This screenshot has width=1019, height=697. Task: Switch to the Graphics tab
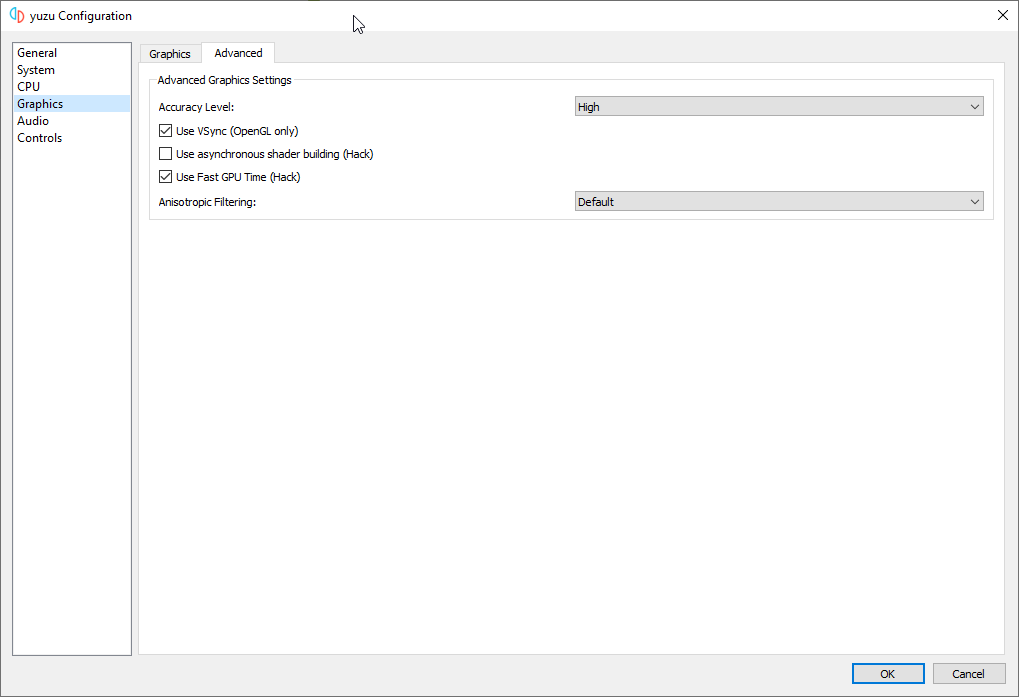[170, 54]
